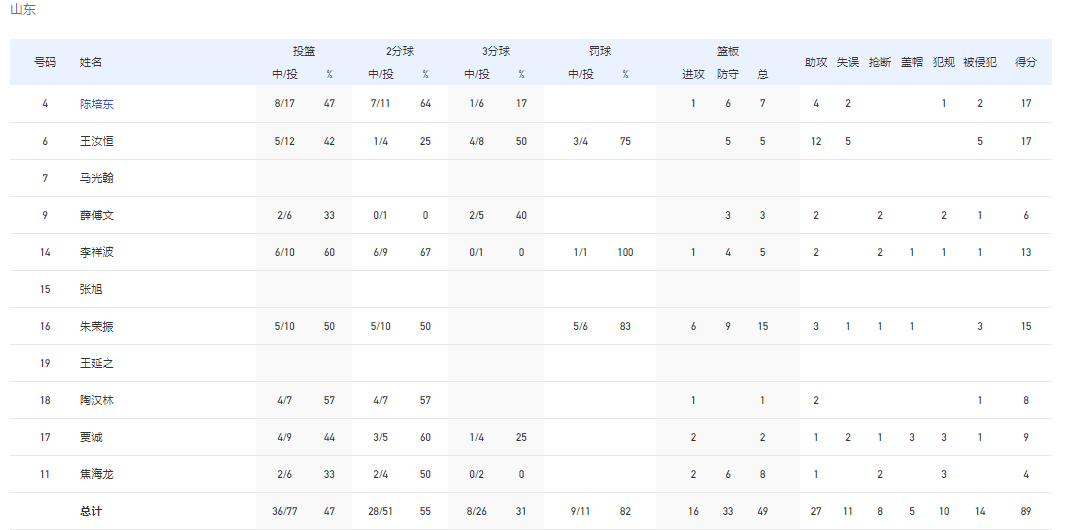Click the 失误 column header
This screenshot has height=530, width=1066.
[848, 62]
